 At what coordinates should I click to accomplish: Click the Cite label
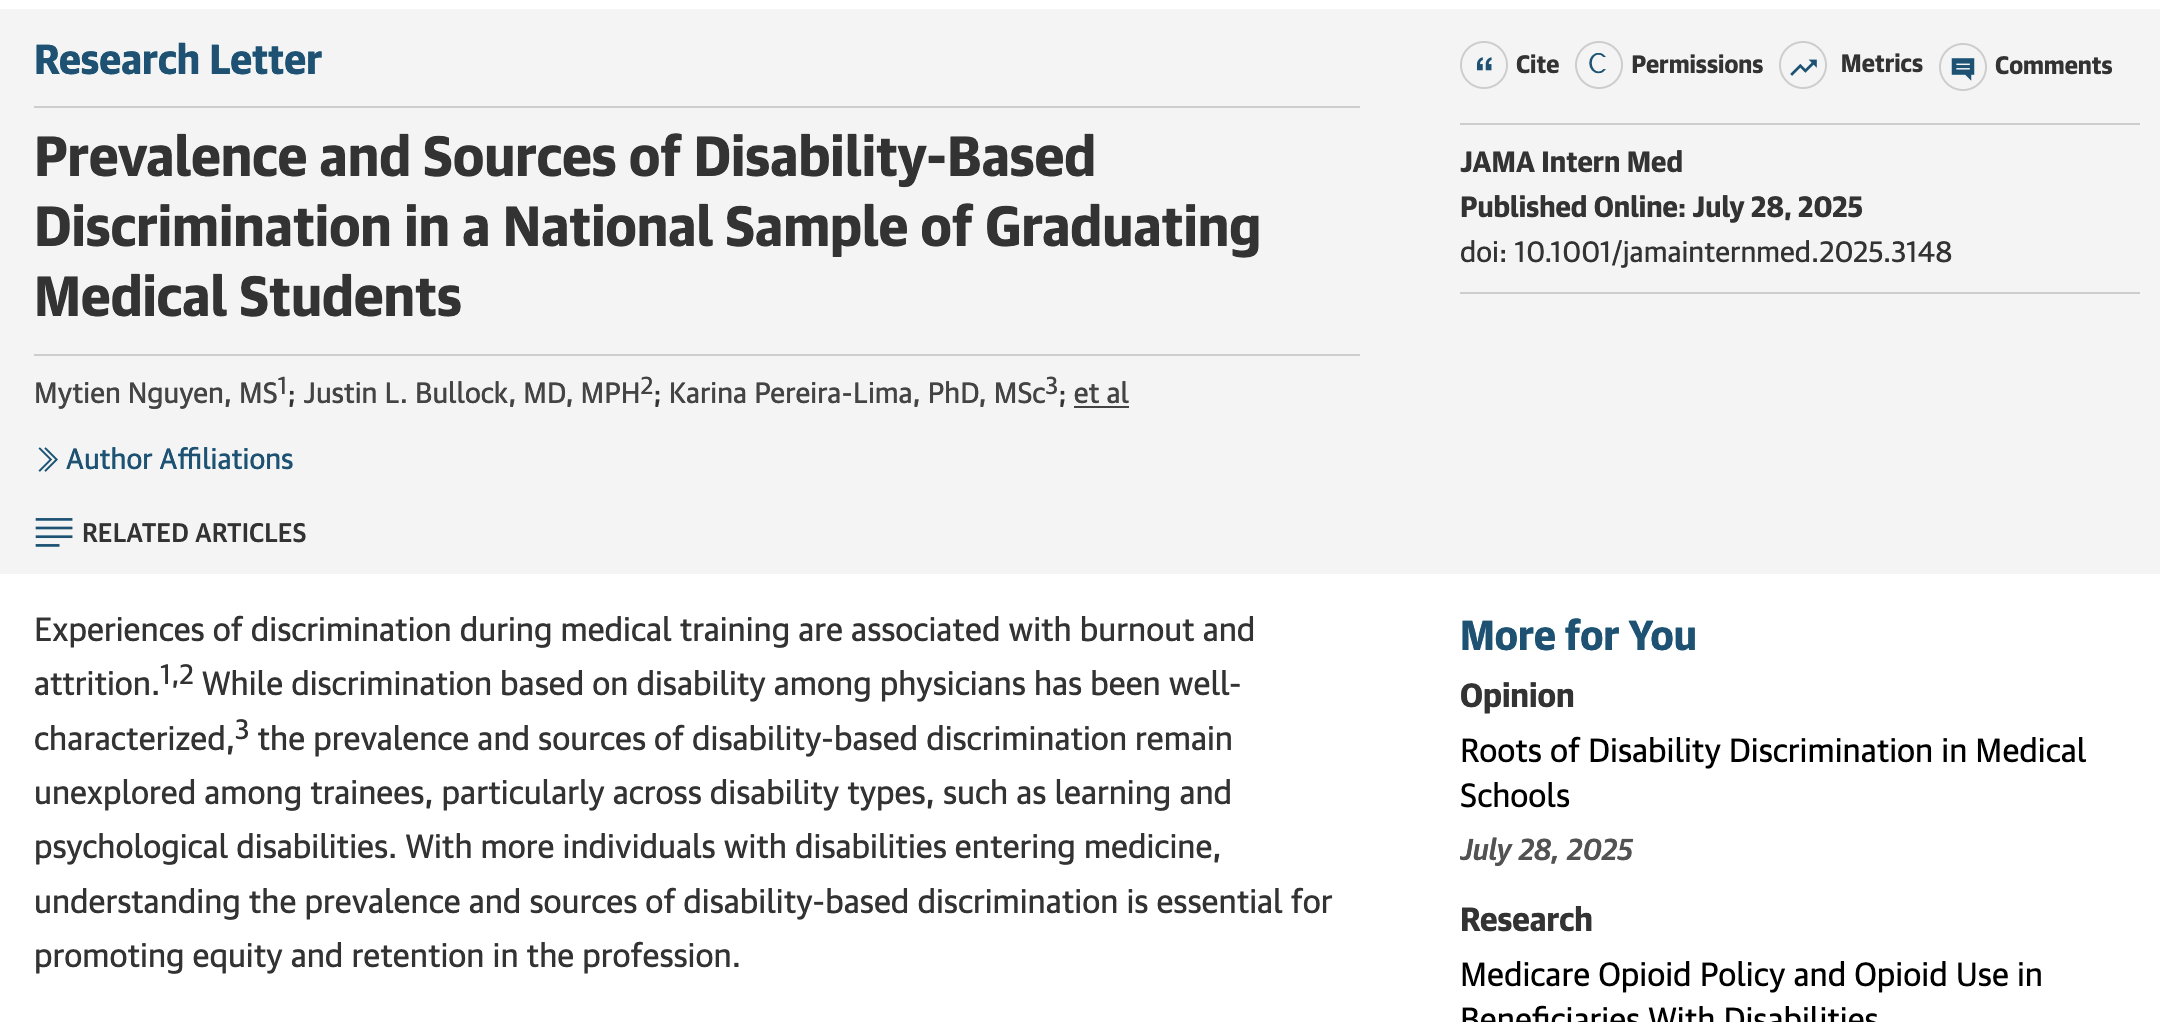[1537, 65]
